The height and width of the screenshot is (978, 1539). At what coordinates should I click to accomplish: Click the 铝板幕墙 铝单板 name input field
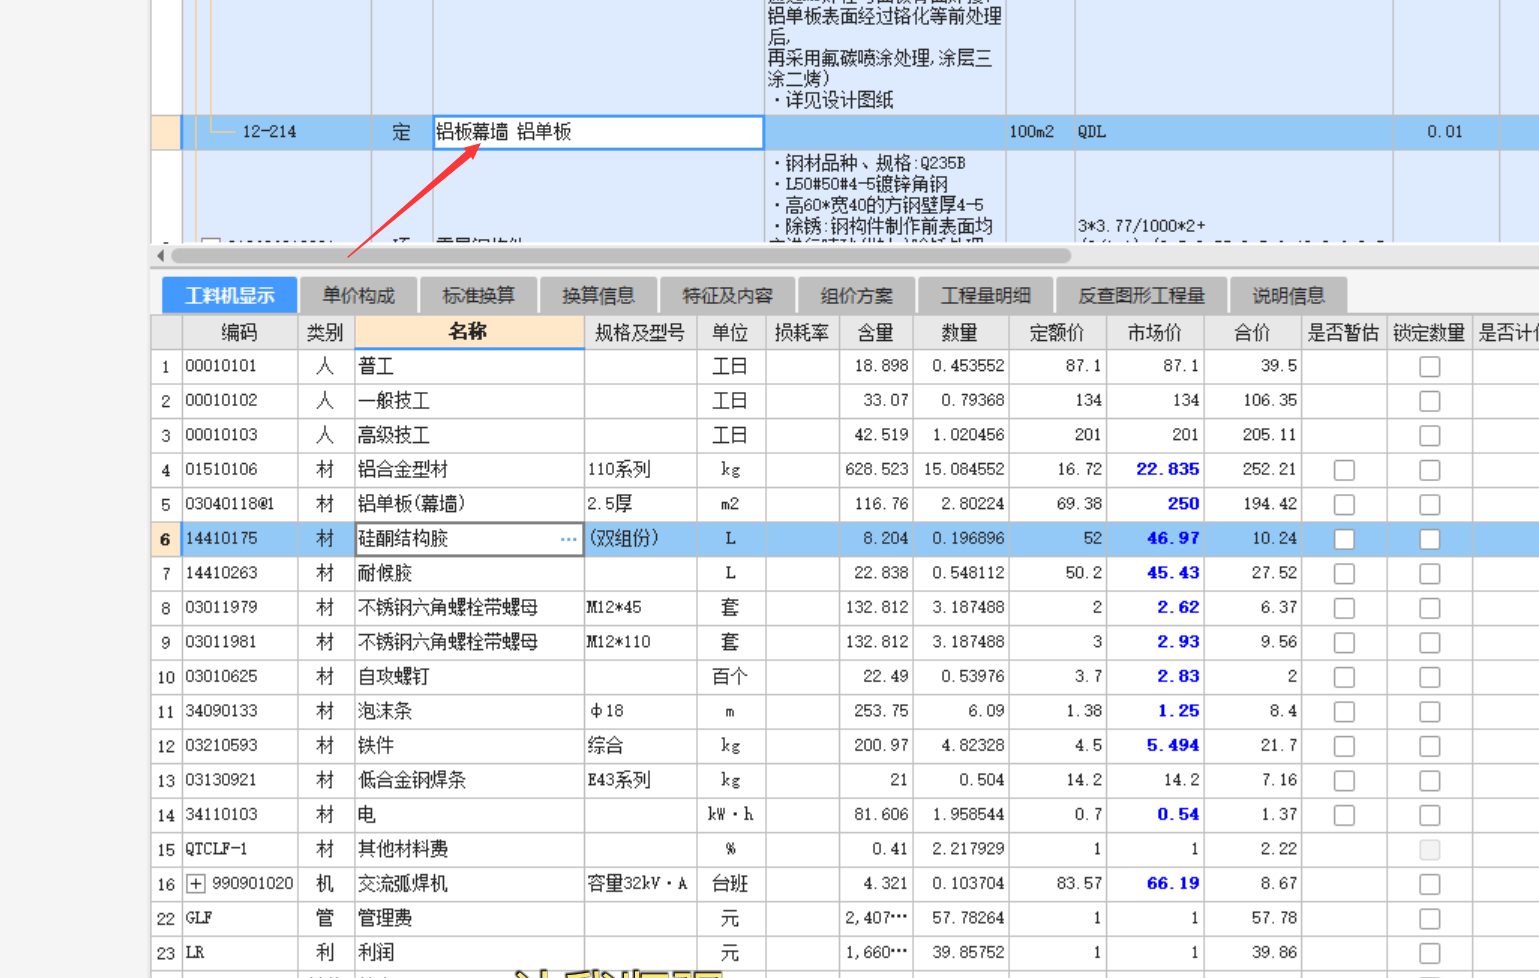(598, 132)
